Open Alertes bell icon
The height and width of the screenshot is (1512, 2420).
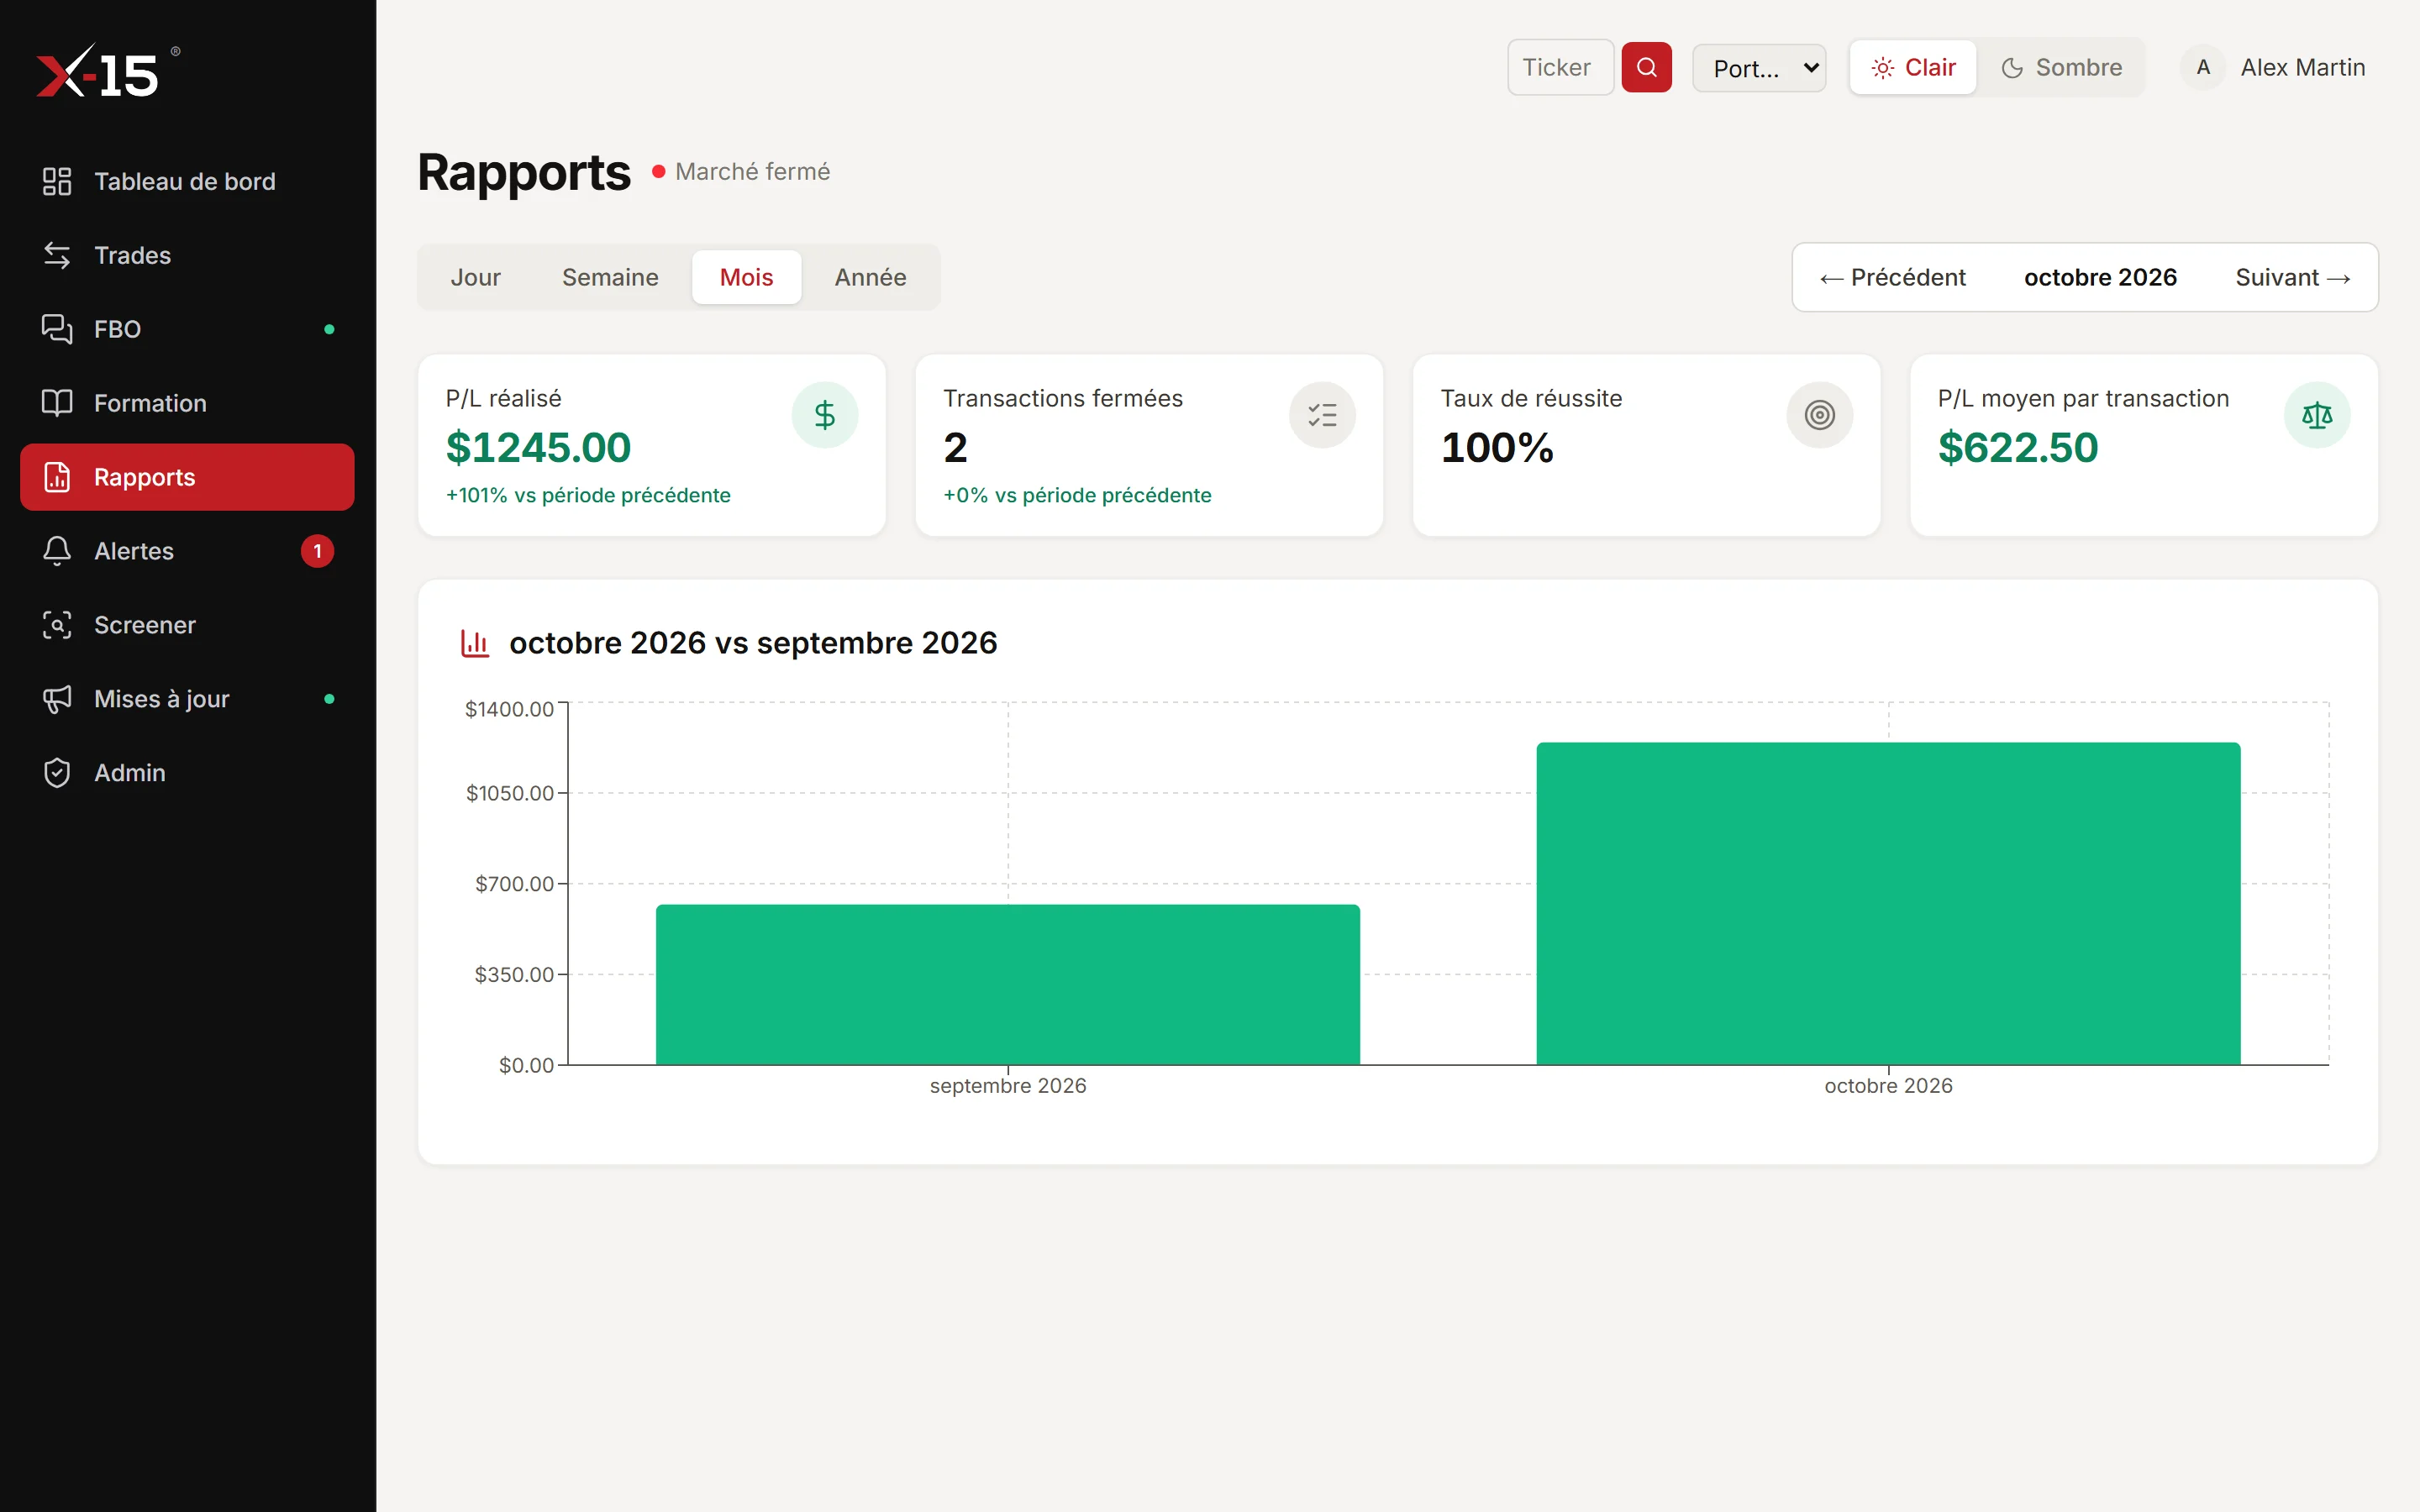coord(57,551)
